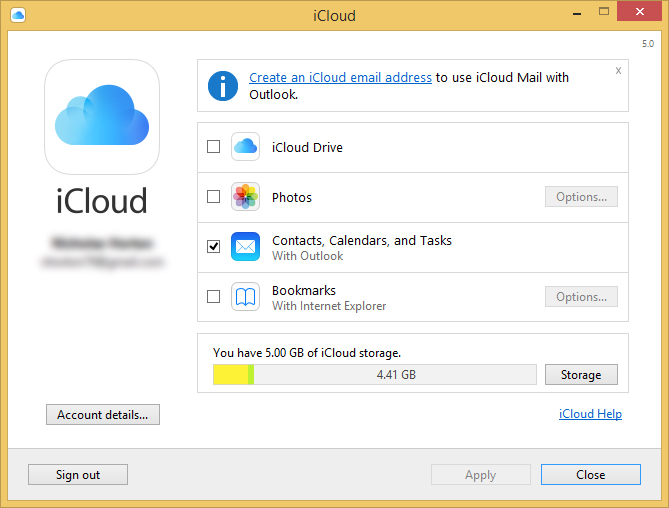The width and height of the screenshot is (669, 508).
Task: Uncheck Contacts, Calendars, and Tasks
Action: point(213,247)
